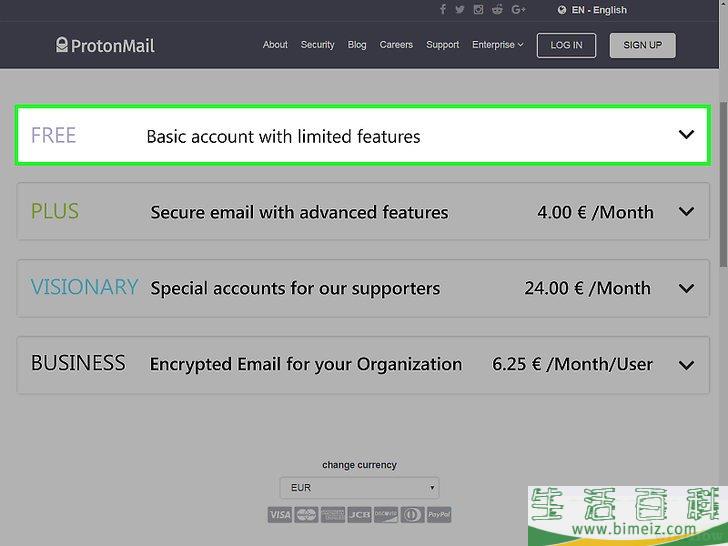Select the VISIONARY plan title
The image size is (728, 546).
pos(84,287)
